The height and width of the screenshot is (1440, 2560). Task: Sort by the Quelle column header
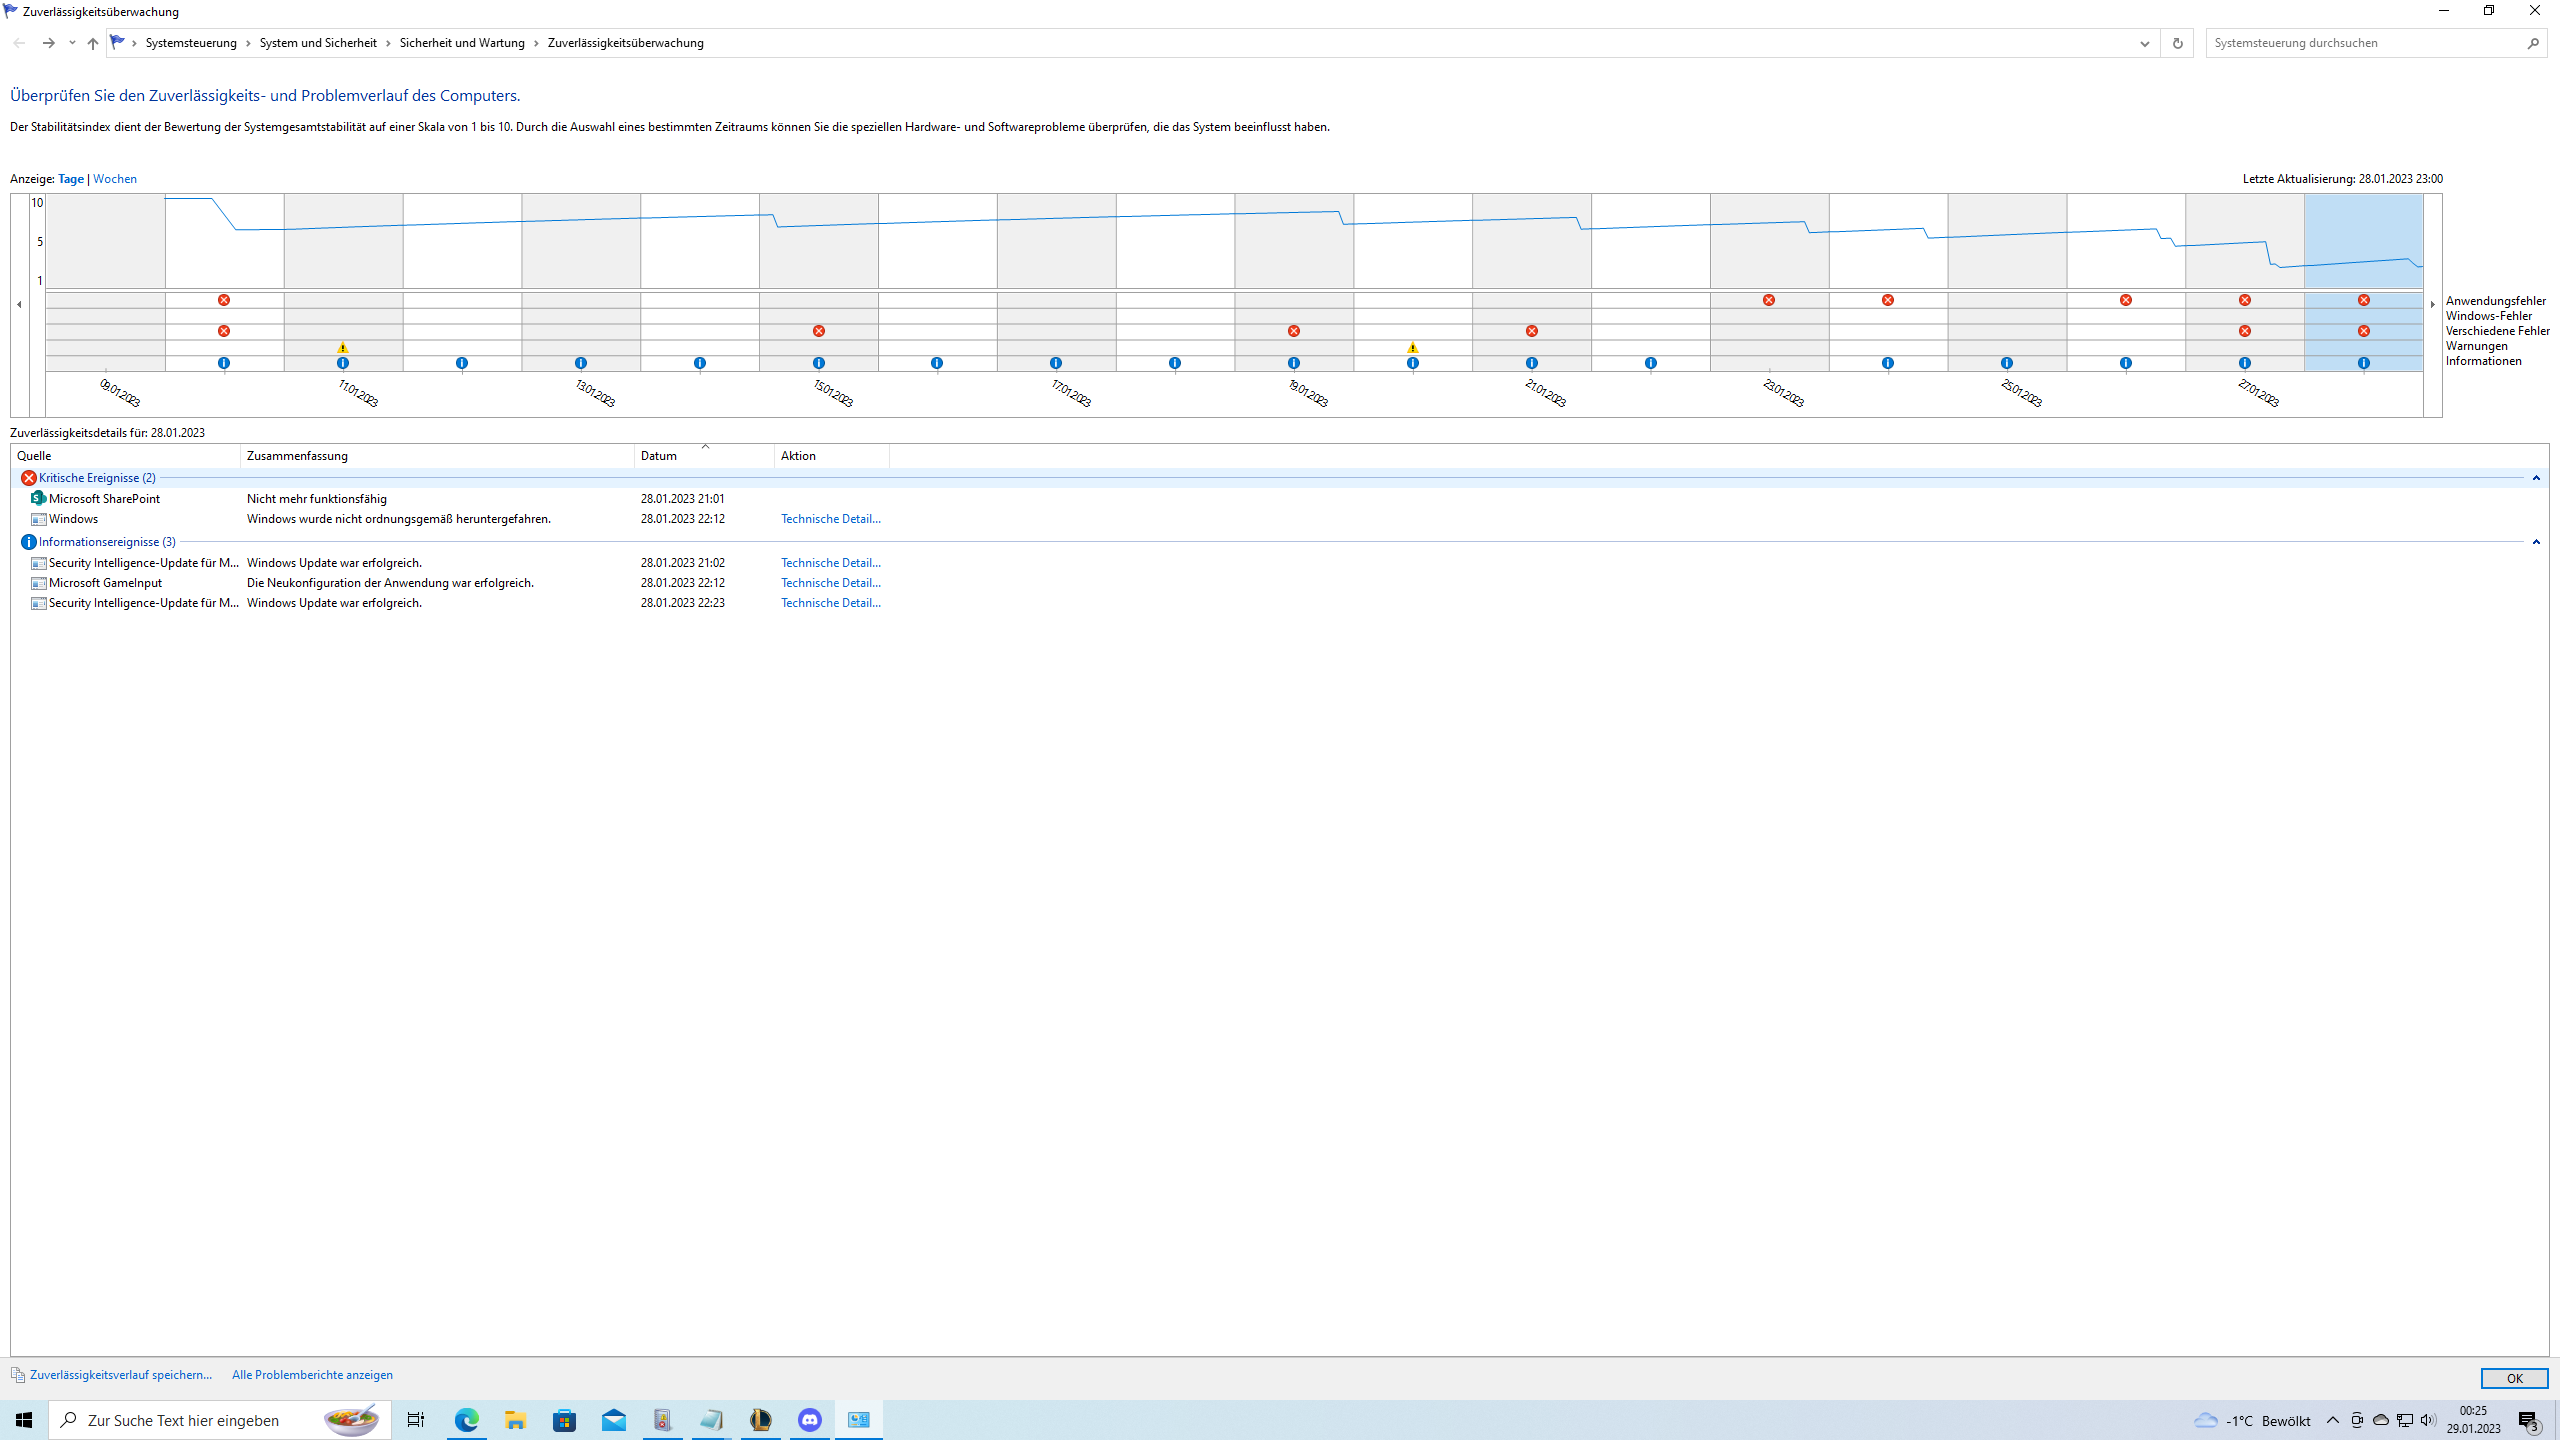pyautogui.click(x=125, y=456)
